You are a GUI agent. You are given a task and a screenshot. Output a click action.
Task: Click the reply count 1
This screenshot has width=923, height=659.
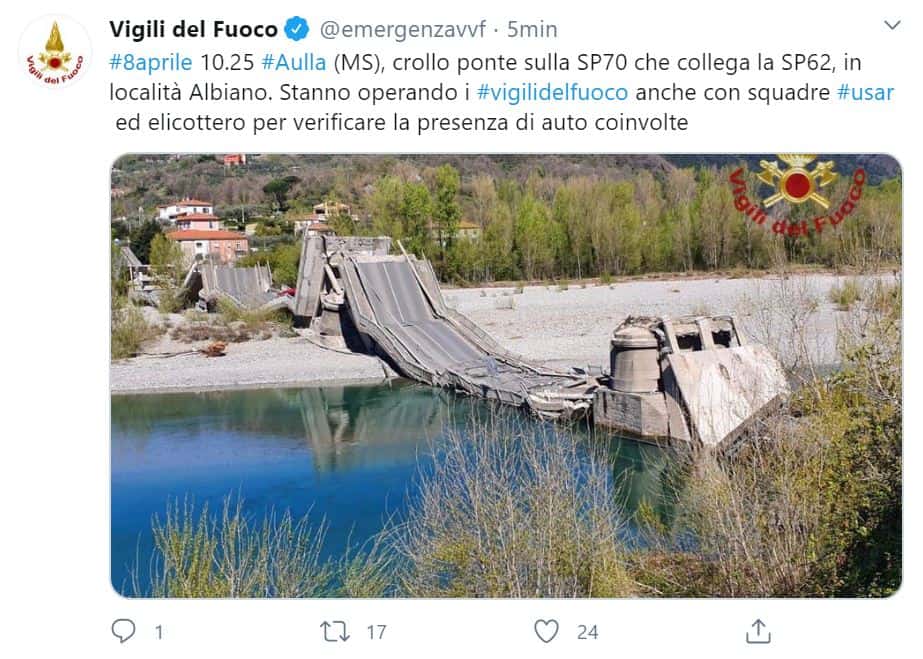point(159,632)
